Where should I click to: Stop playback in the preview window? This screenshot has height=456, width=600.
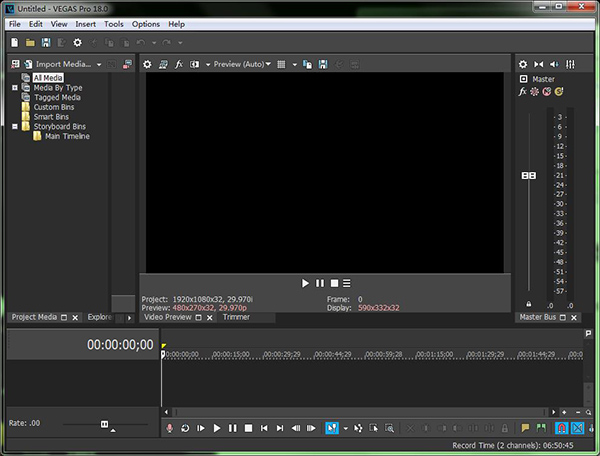point(334,283)
